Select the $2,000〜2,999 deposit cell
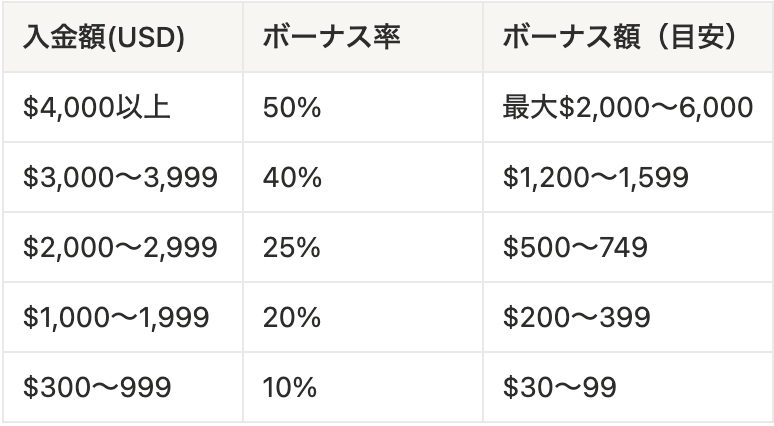 click(x=121, y=247)
